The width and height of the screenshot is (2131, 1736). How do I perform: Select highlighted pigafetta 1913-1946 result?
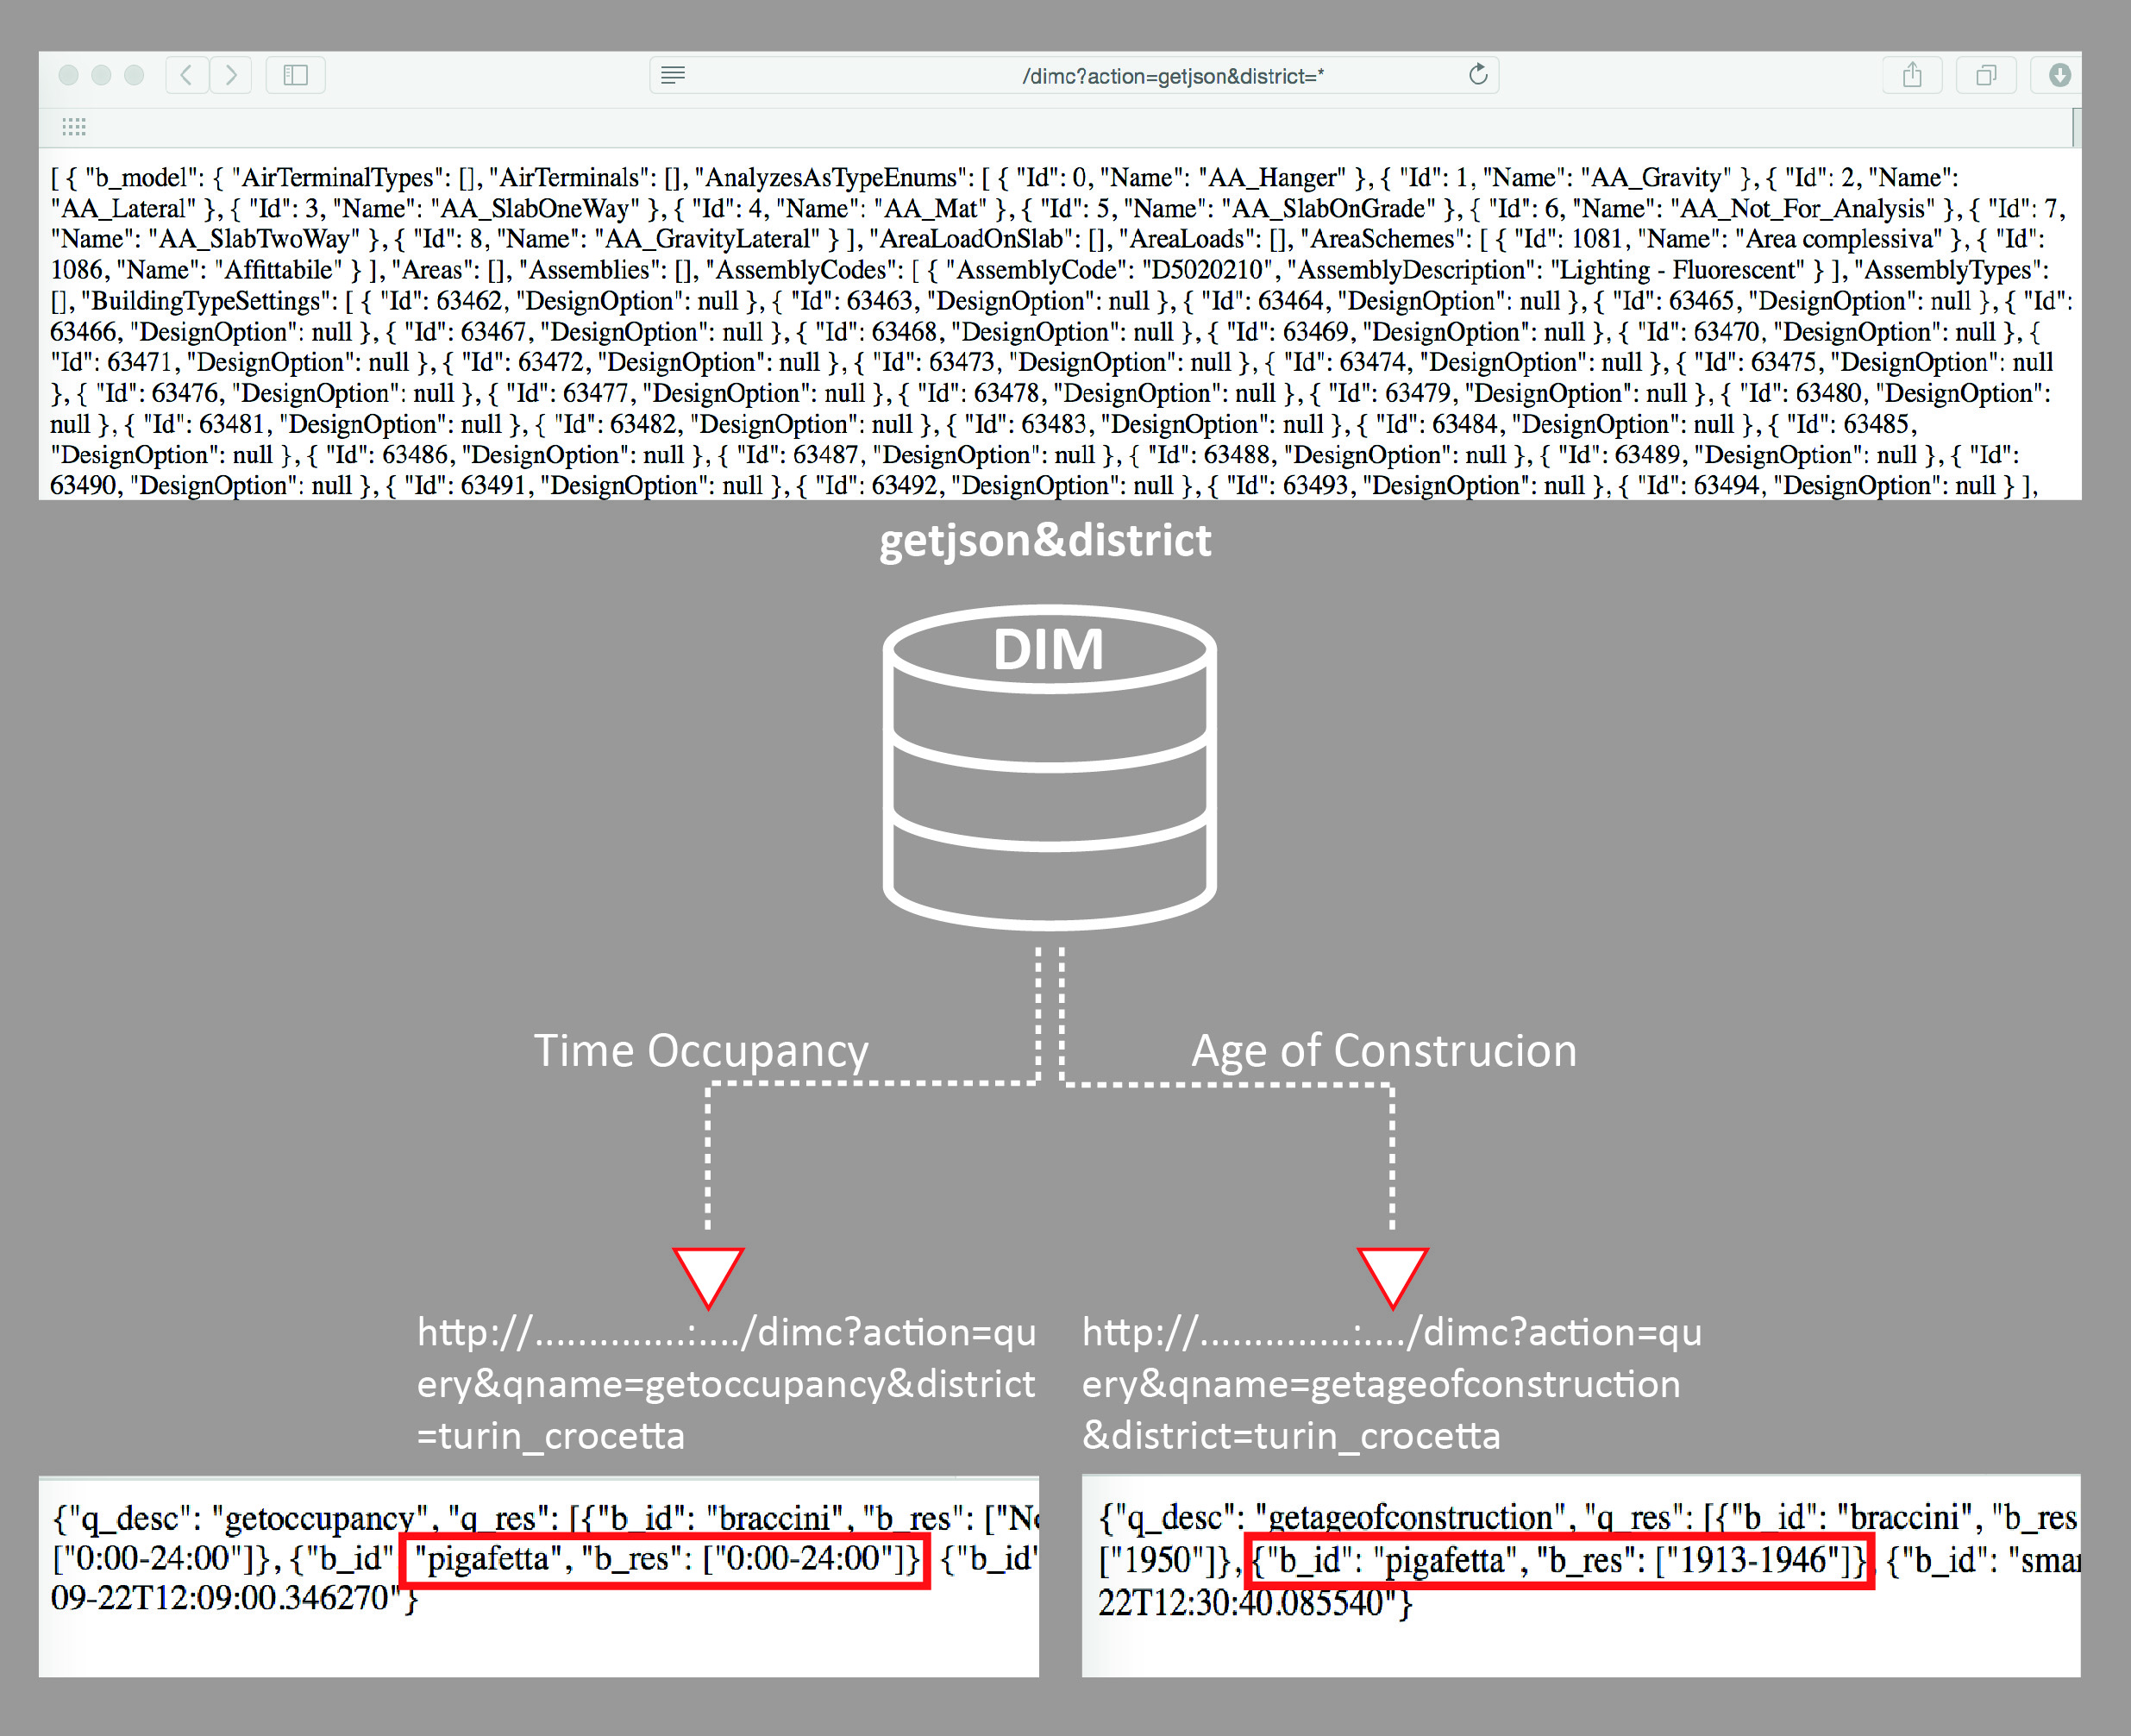(1560, 1560)
